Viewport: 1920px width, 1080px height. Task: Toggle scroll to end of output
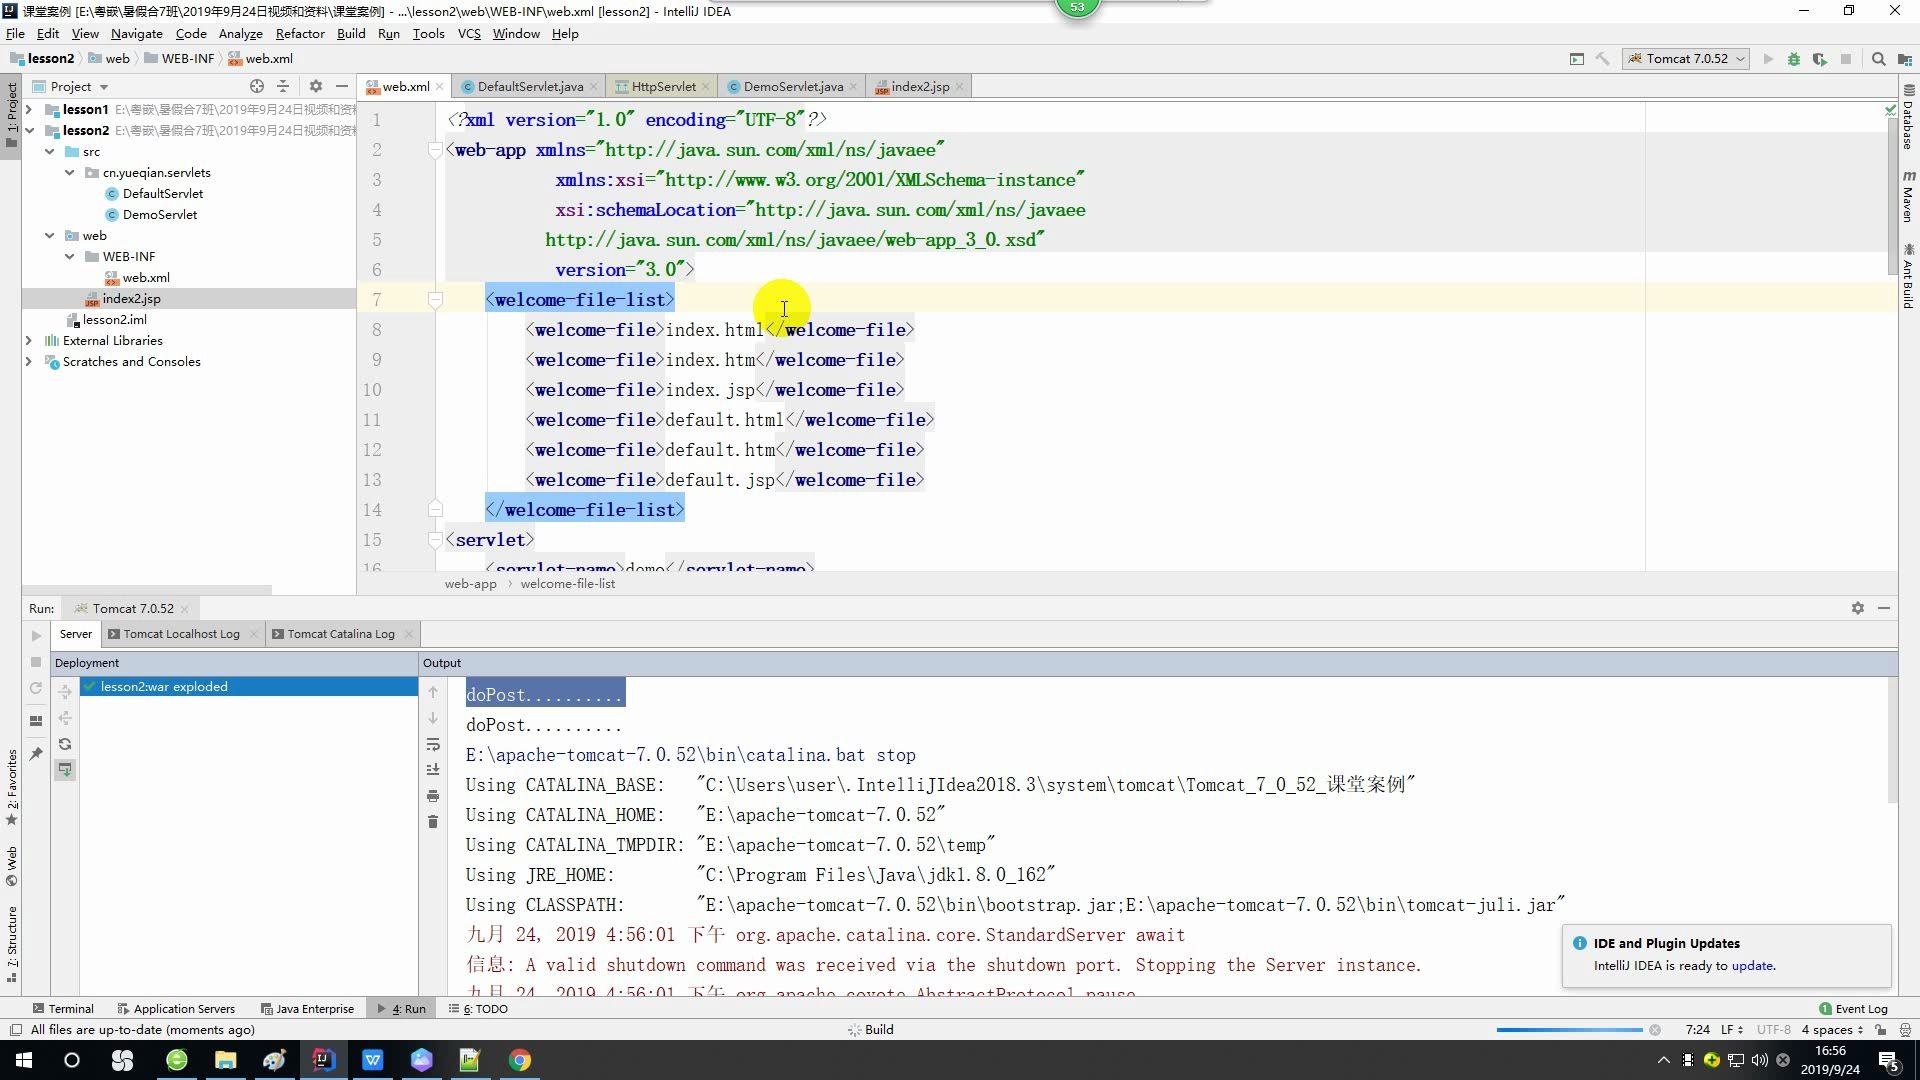pyautogui.click(x=433, y=770)
